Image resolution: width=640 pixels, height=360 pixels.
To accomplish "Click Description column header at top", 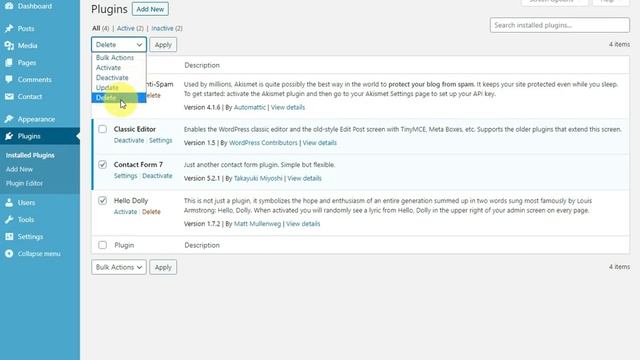I will (x=202, y=65).
